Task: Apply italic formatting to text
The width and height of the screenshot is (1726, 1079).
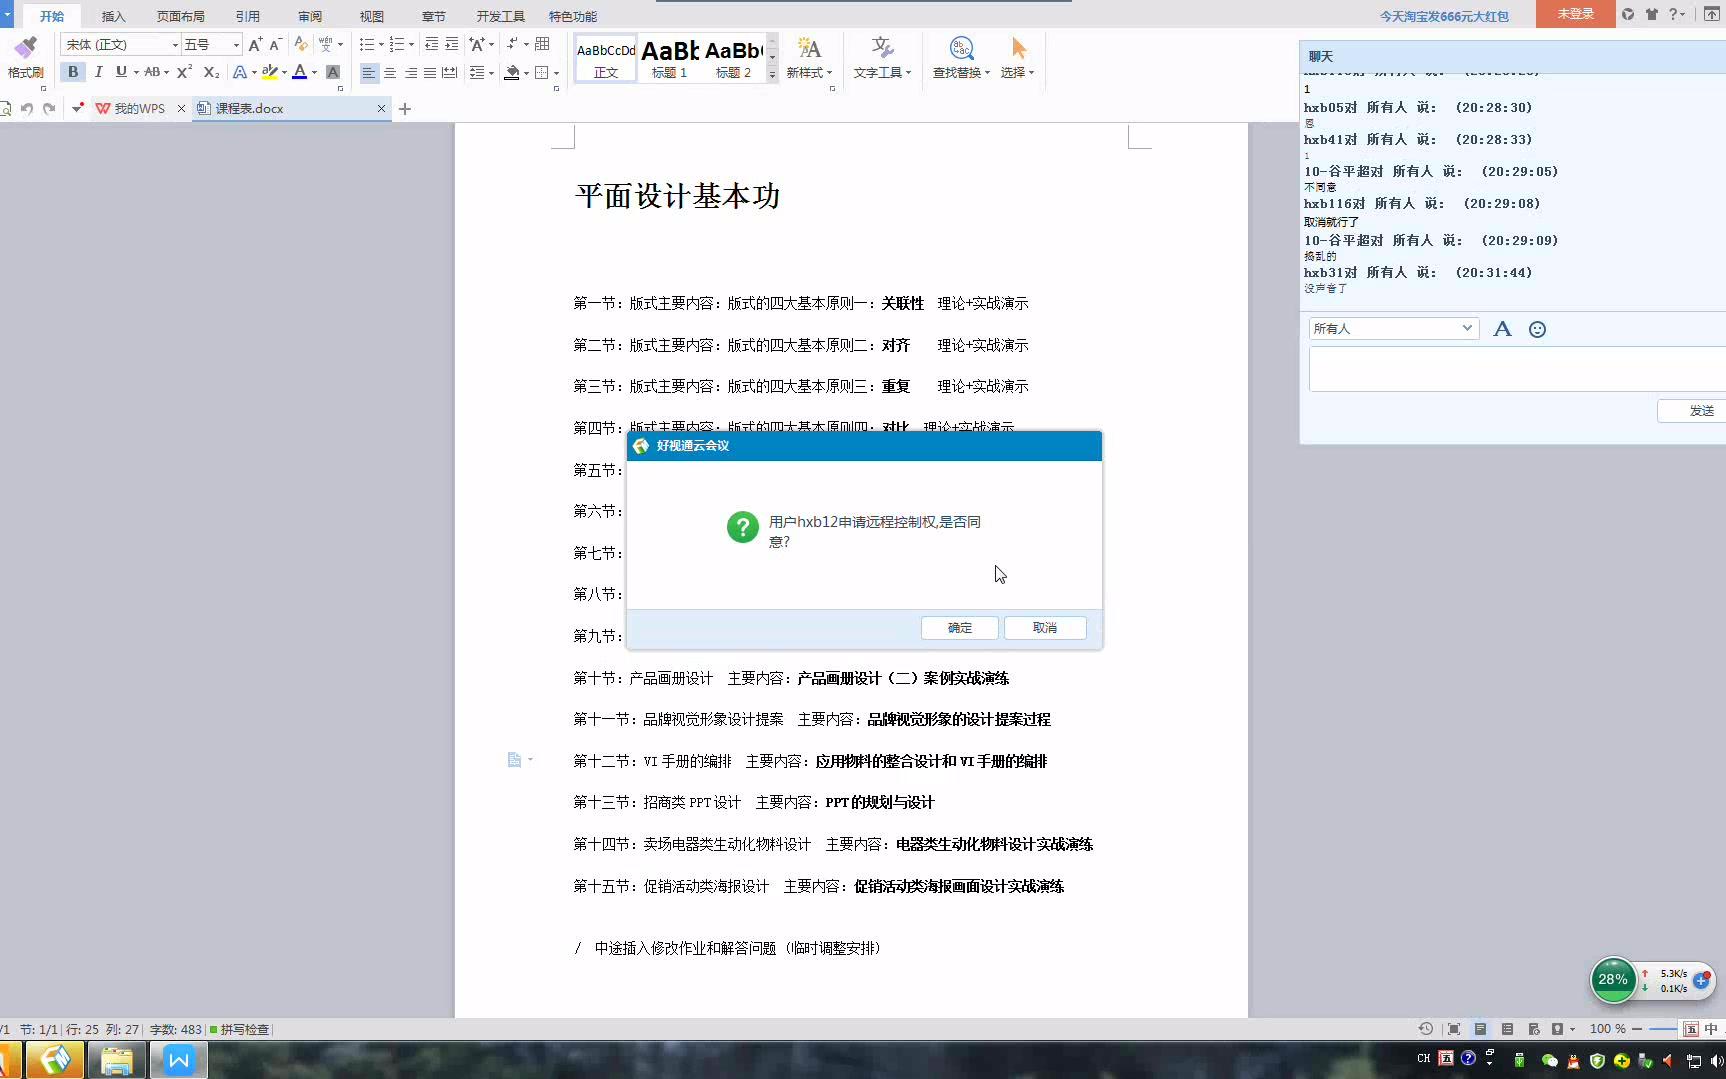Action: click(x=98, y=72)
